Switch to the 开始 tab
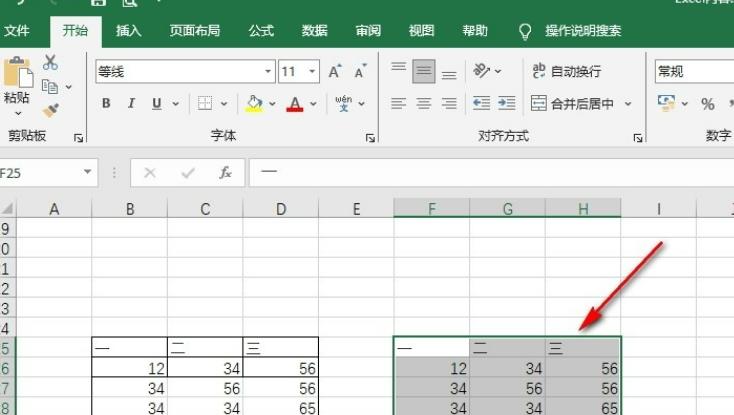The width and height of the screenshot is (734, 415). tap(75, 31)
